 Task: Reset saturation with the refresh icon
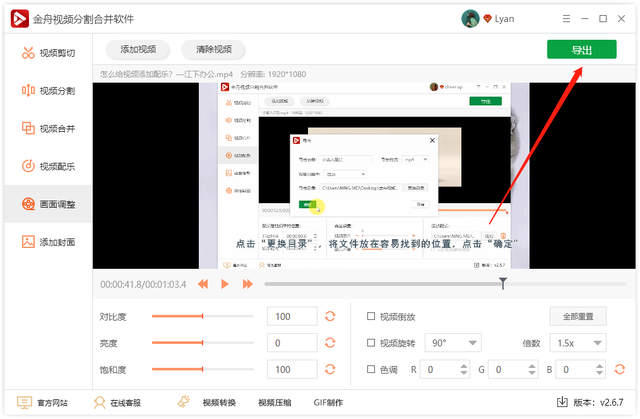pos(330,369)
